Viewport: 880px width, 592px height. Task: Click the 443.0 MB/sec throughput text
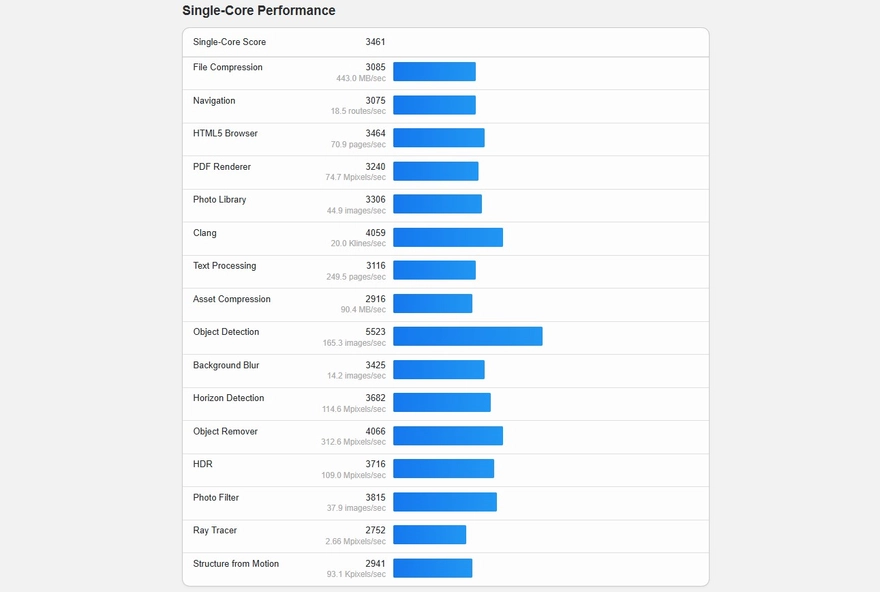[361, 79]
